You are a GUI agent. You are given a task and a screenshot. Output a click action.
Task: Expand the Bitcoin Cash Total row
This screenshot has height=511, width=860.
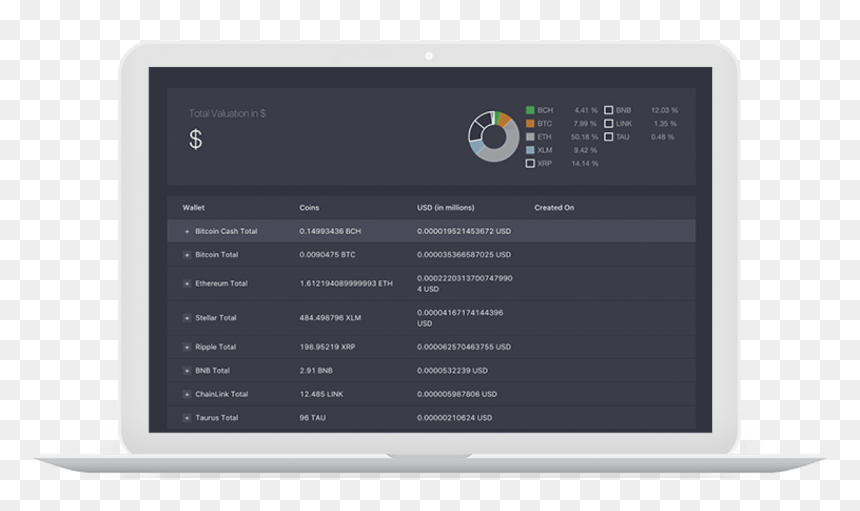point(186,231)
